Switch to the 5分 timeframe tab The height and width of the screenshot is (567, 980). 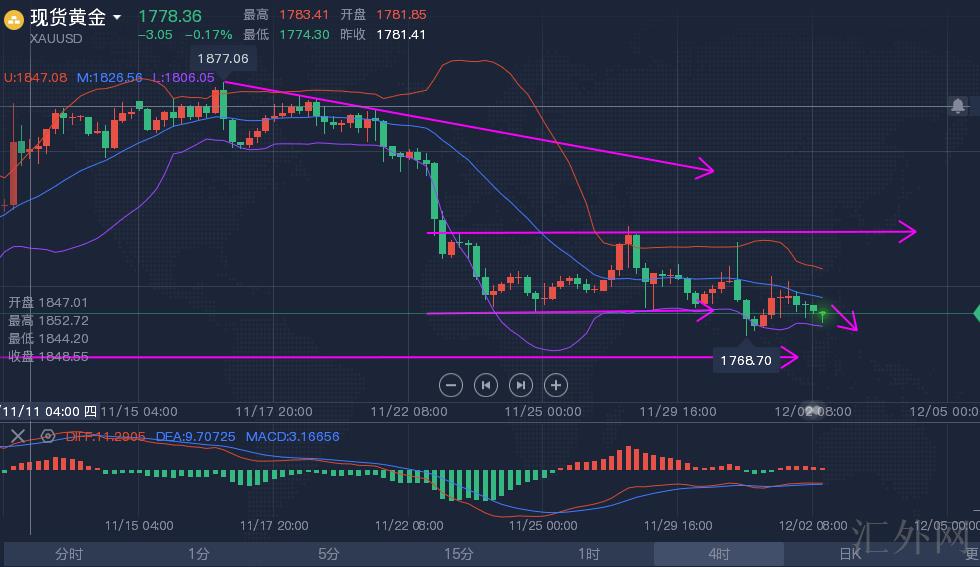pos(329,554)
